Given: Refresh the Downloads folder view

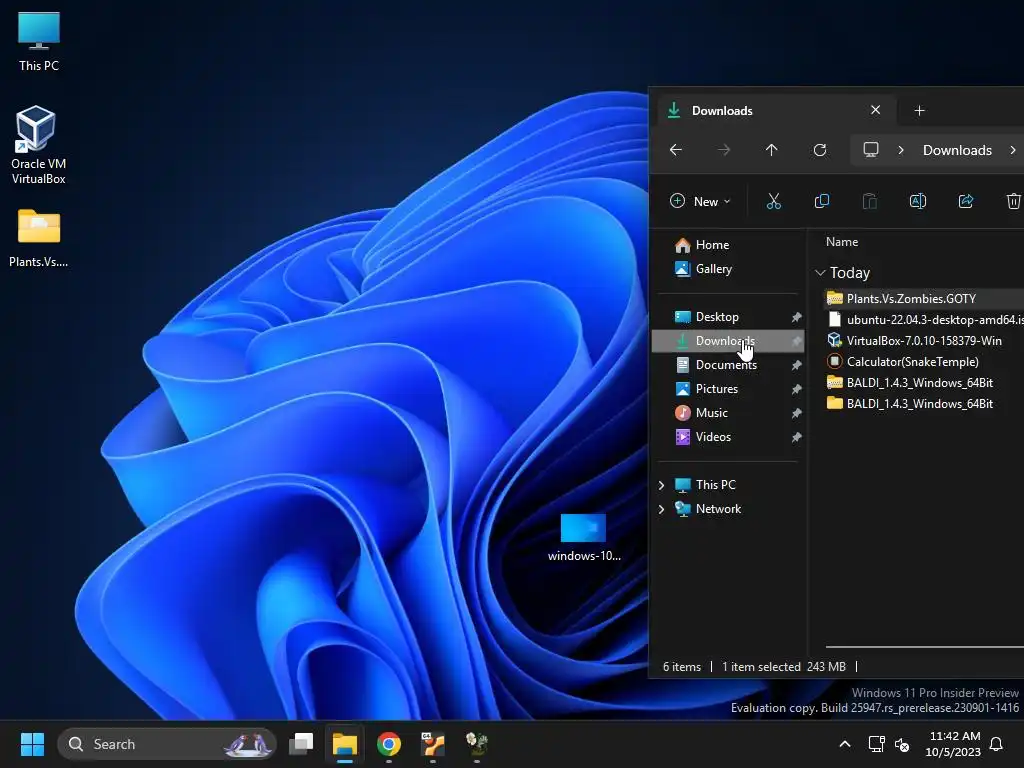Looking at the screenshot, I should (820, 150).
